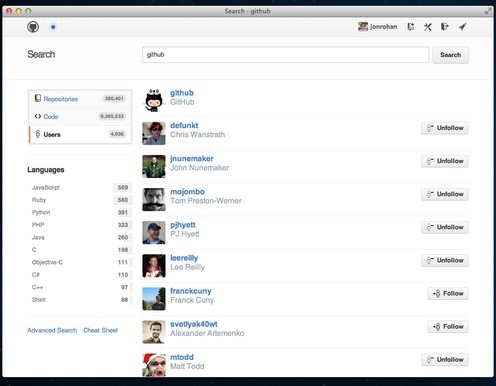The image size is (496, 386).
Task: Unfollow the user jnunemaker
Action: (445, 161)
